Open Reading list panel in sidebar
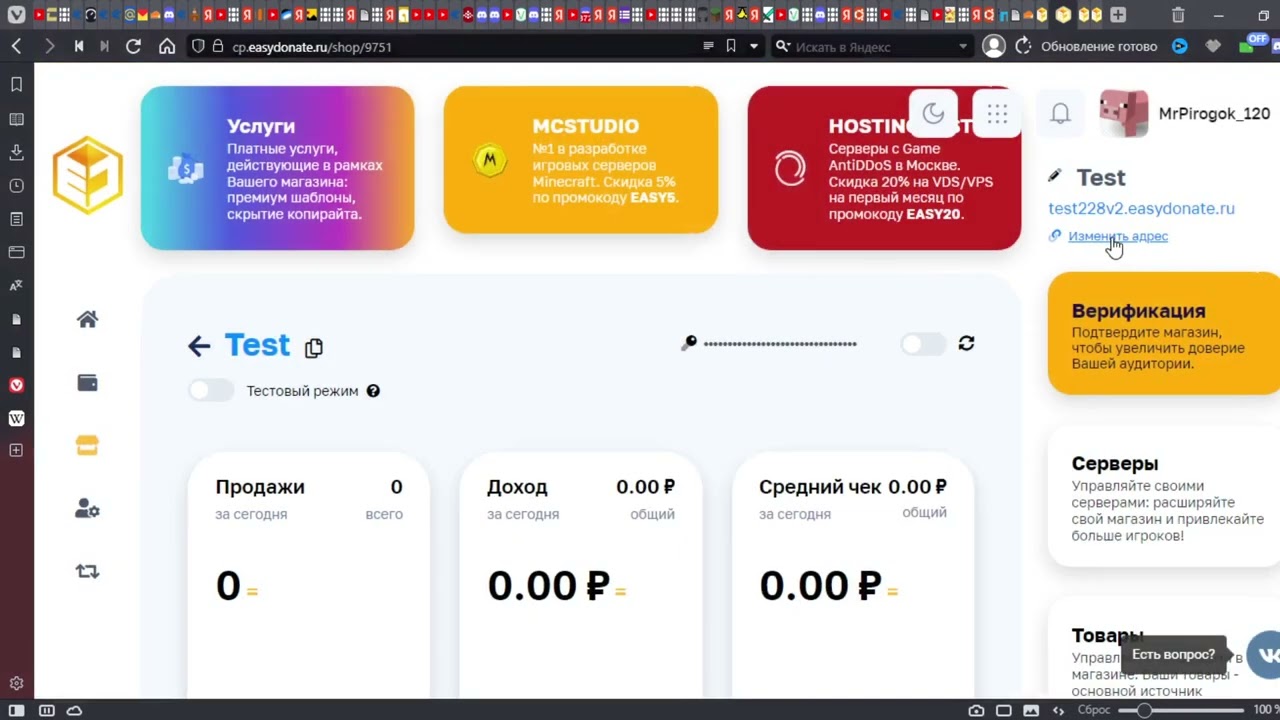1280x720 pixels. point(16,119)
